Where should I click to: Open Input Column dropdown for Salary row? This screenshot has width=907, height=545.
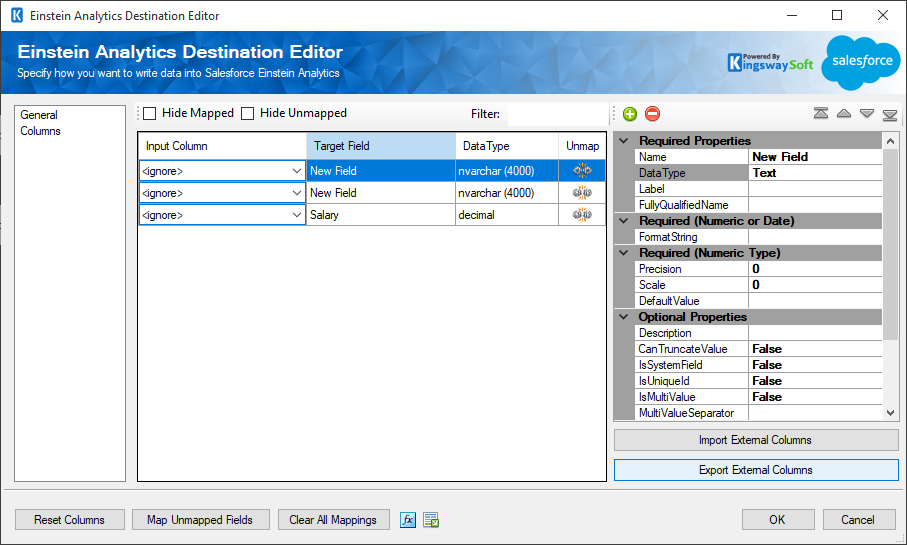[x=297, y=215]
